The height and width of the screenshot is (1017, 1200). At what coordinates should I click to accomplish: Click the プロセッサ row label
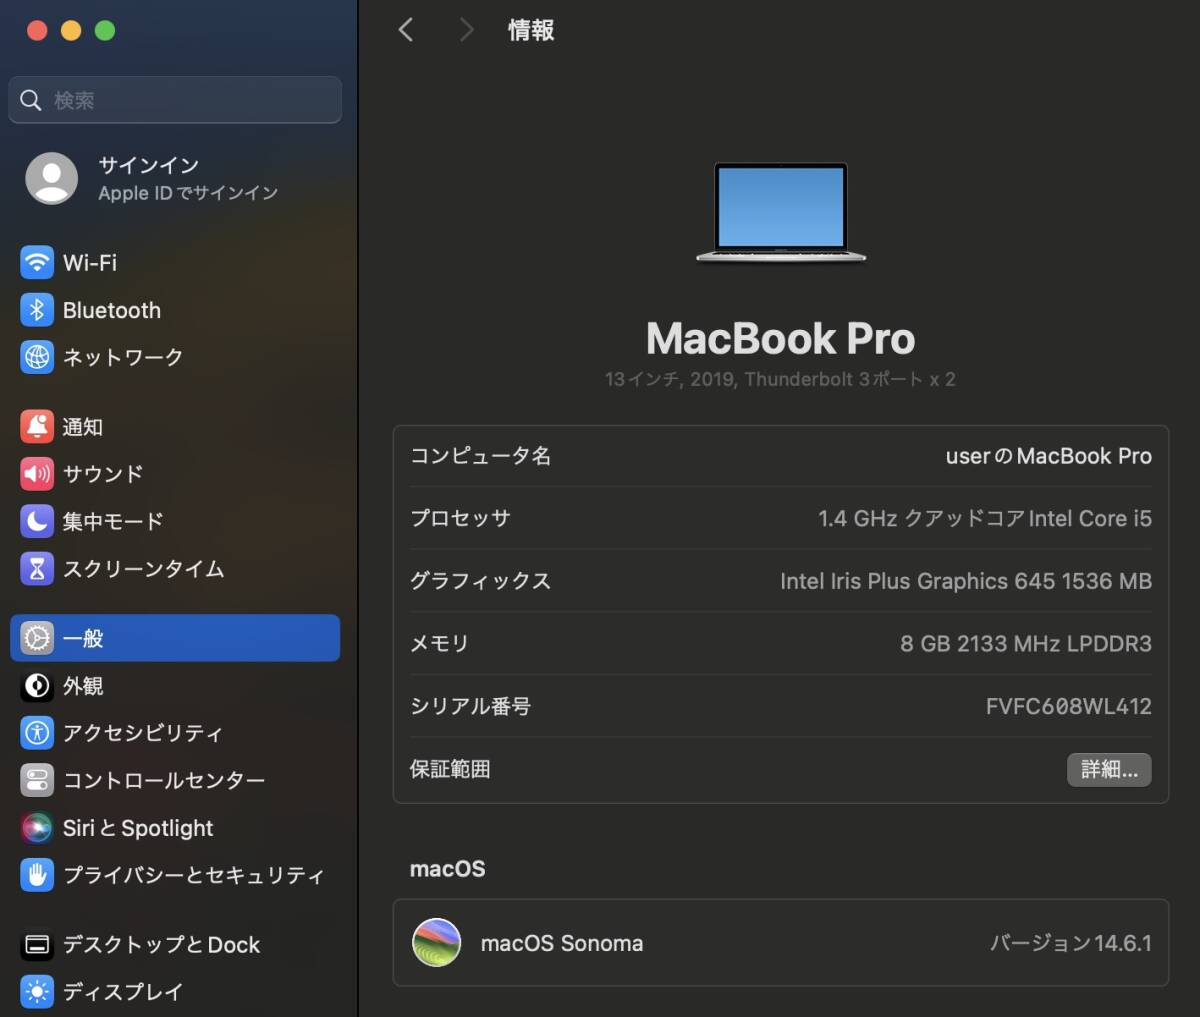click(460, 518)
